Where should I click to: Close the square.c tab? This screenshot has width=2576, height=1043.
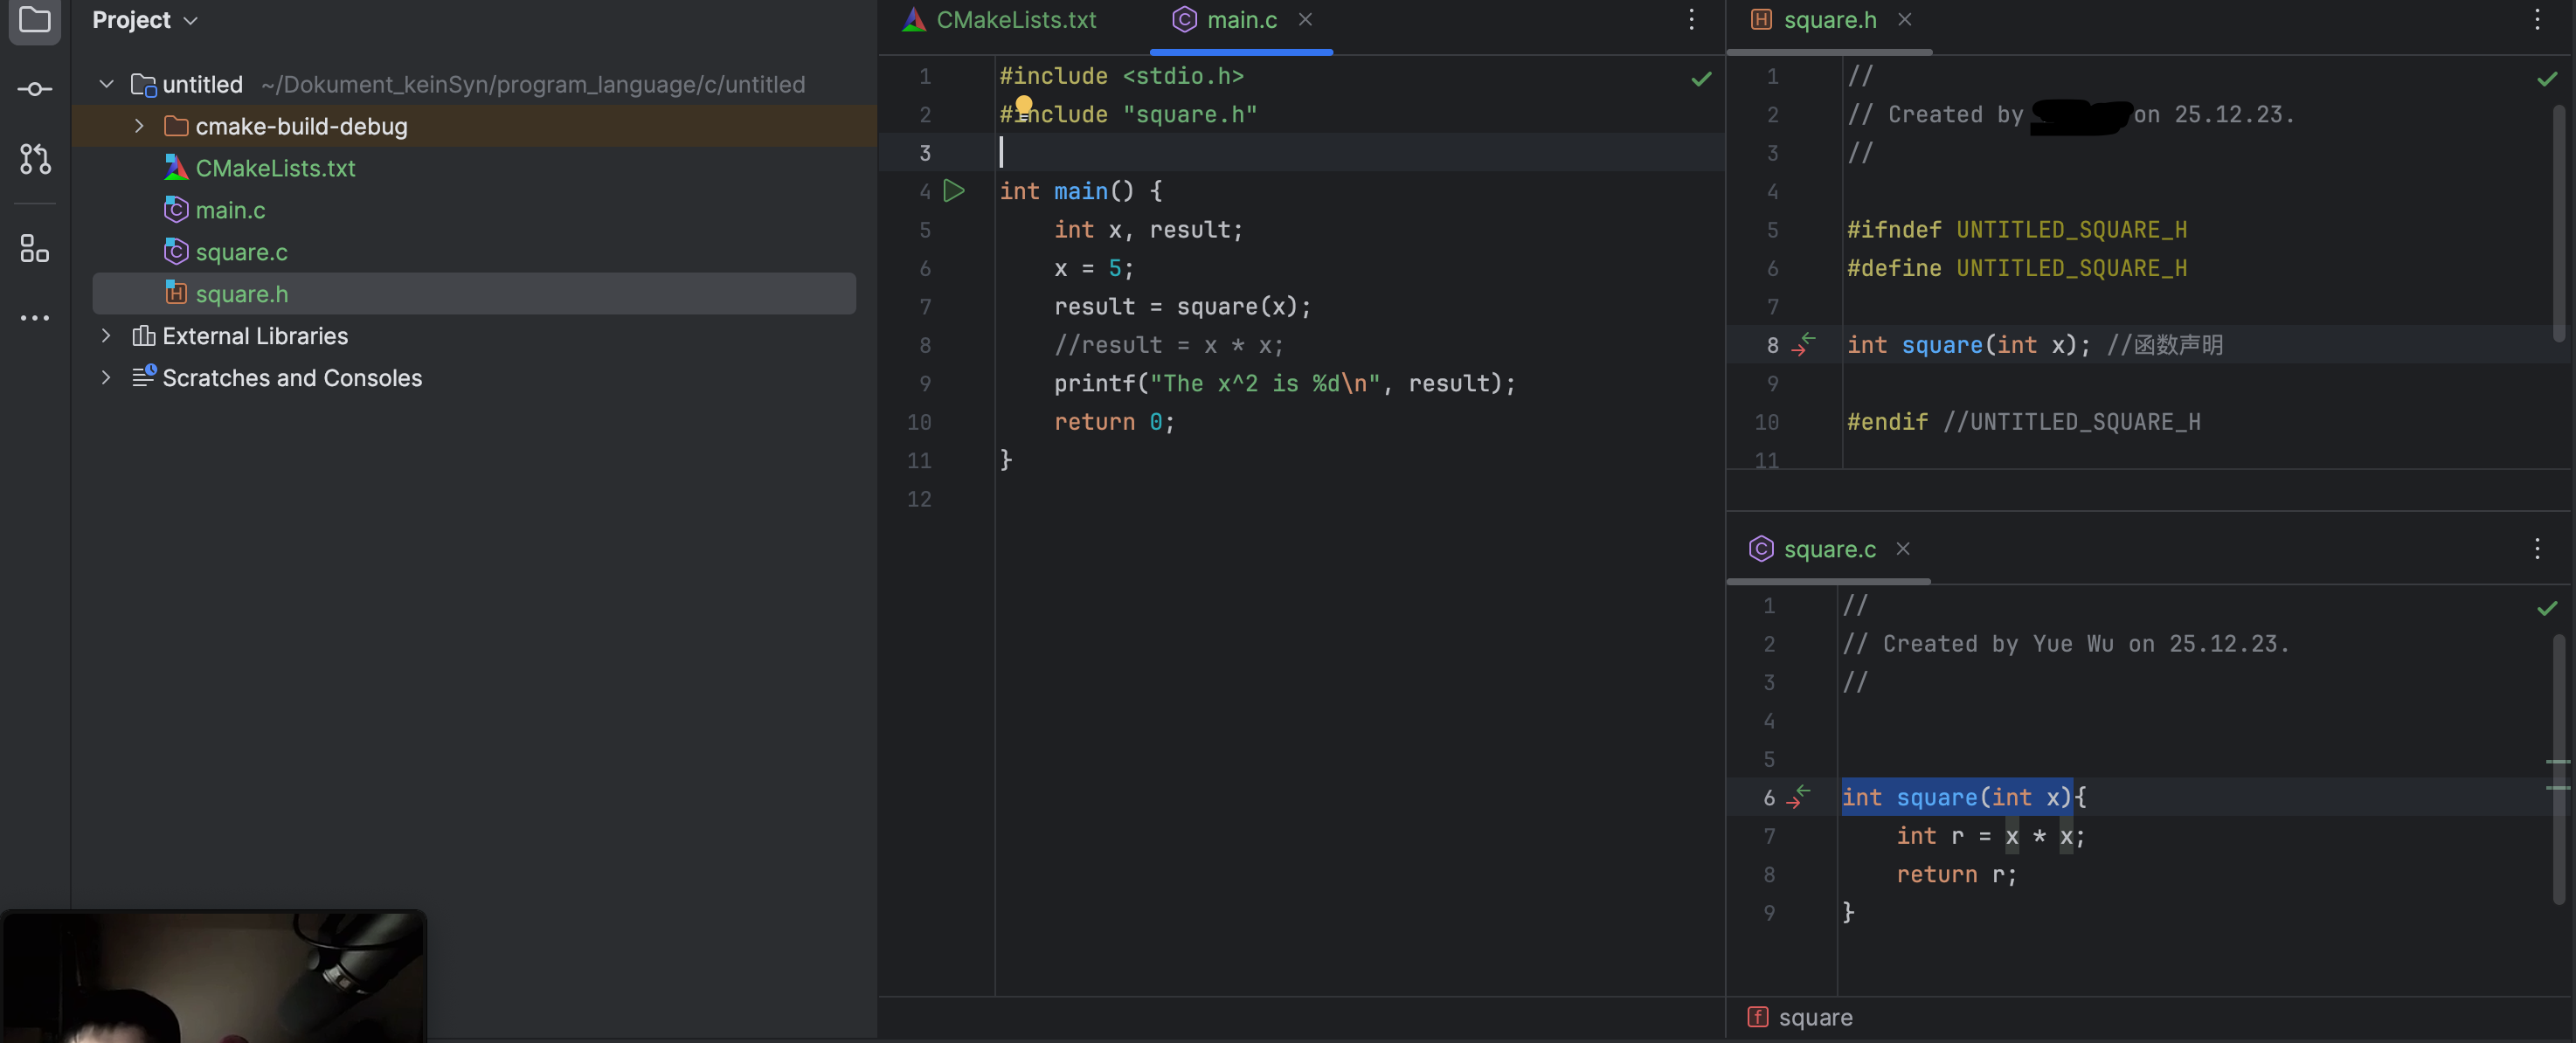pyautogui.click(x=1903, y=548)
